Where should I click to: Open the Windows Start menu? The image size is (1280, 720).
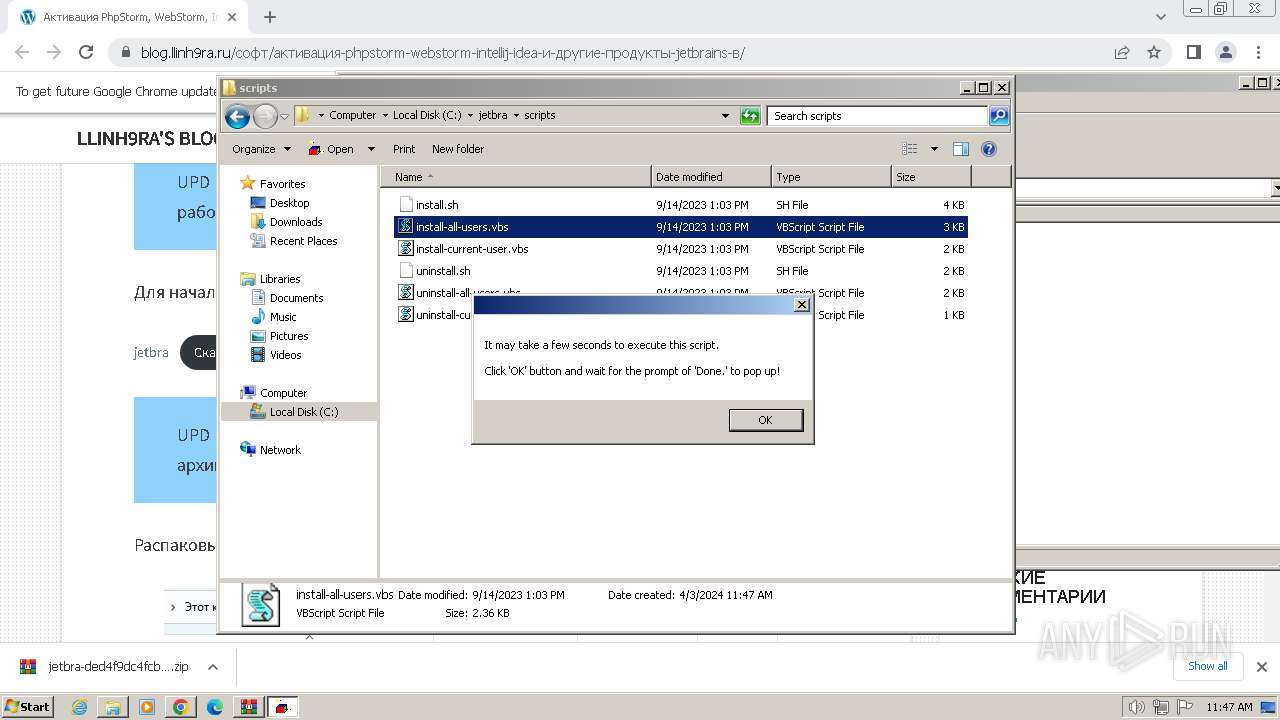[x=28, y=706]
